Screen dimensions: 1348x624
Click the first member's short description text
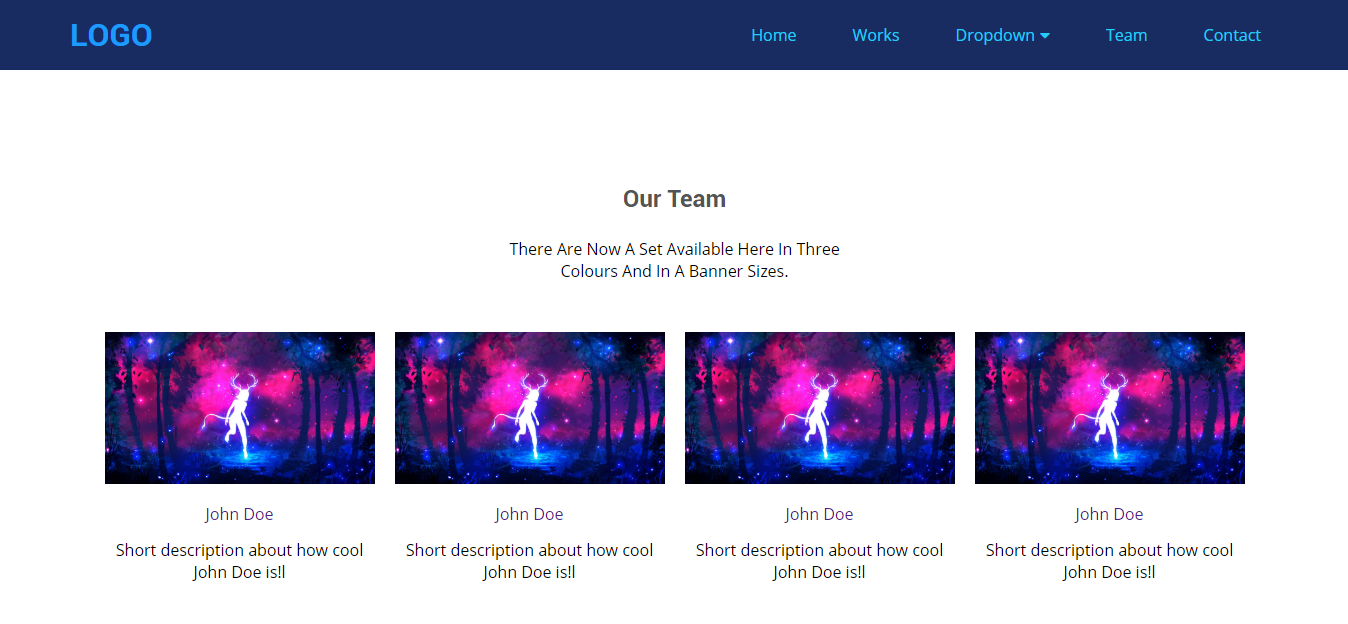point(239,560)
